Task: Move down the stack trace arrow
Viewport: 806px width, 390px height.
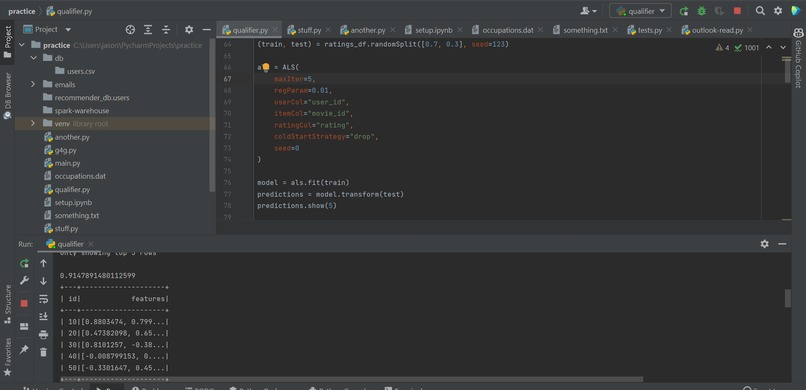Action: click(x=43, y=281)
